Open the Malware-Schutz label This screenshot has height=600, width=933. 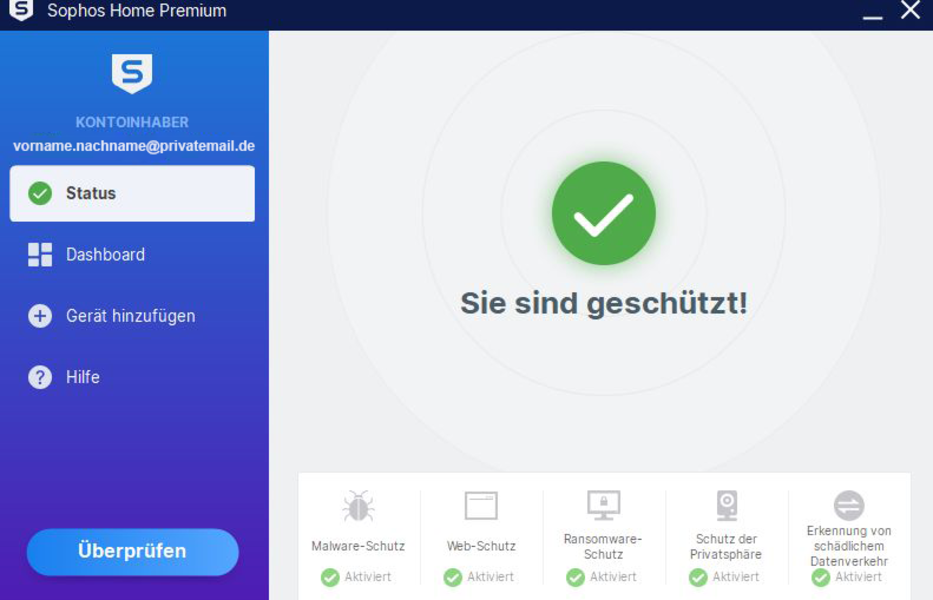pos(358,546)
